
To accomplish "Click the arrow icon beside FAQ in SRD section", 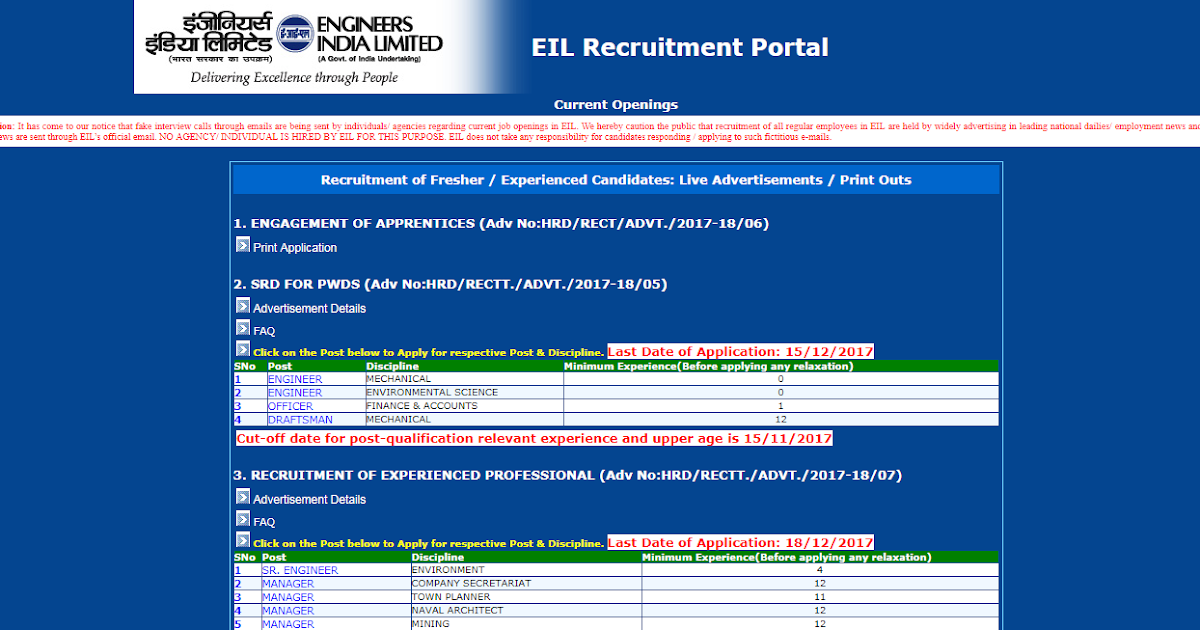I will [243, 327].
